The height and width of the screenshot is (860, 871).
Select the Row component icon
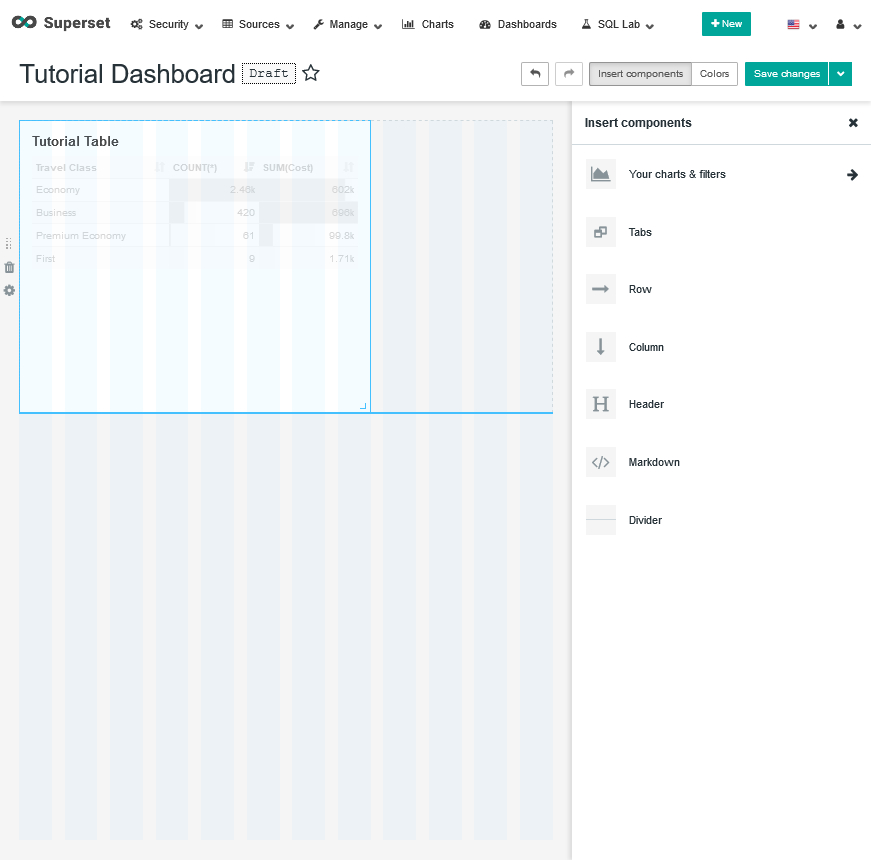(600, 289)
